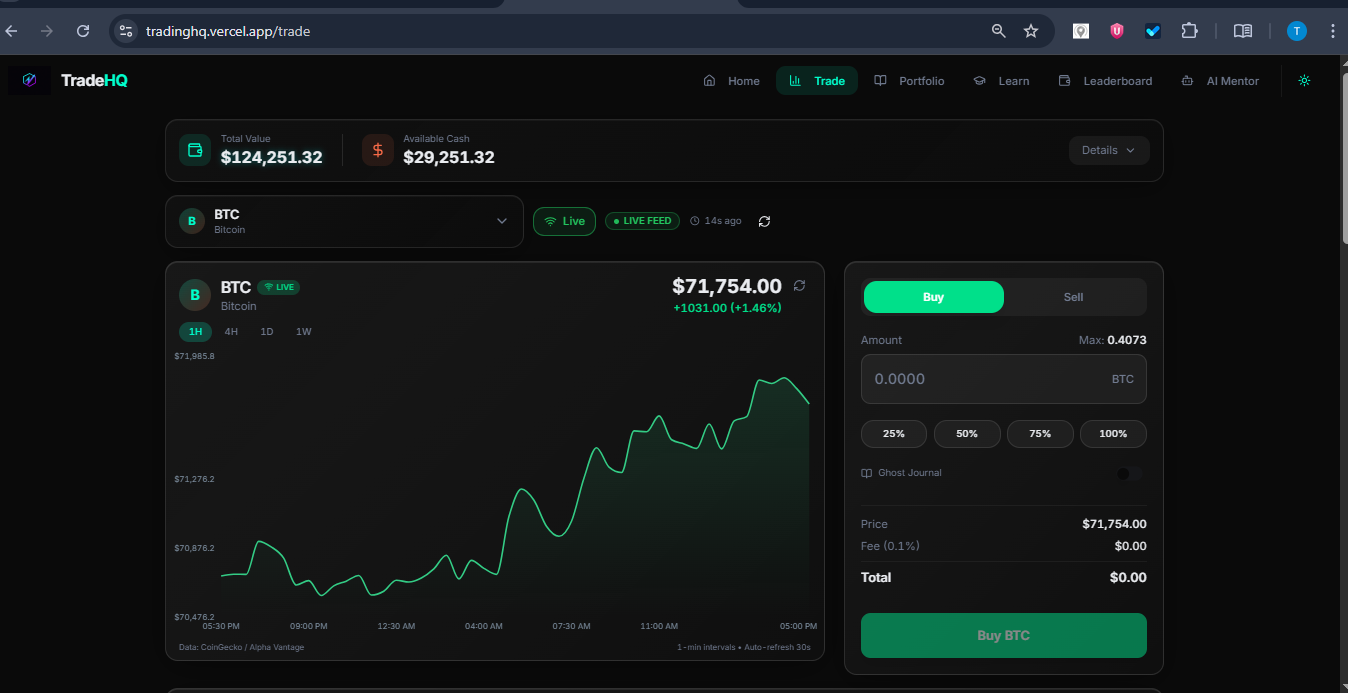This screenshot has height=693, width=1348.
Task: Click the Leaderboard icon in the navbar
Action: [x=1063, y=80]
